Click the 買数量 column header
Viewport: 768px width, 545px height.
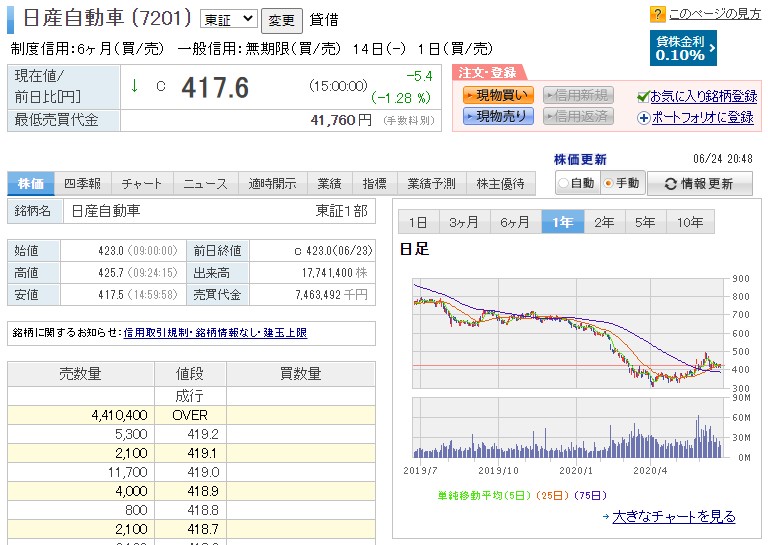tap(301, 374)
